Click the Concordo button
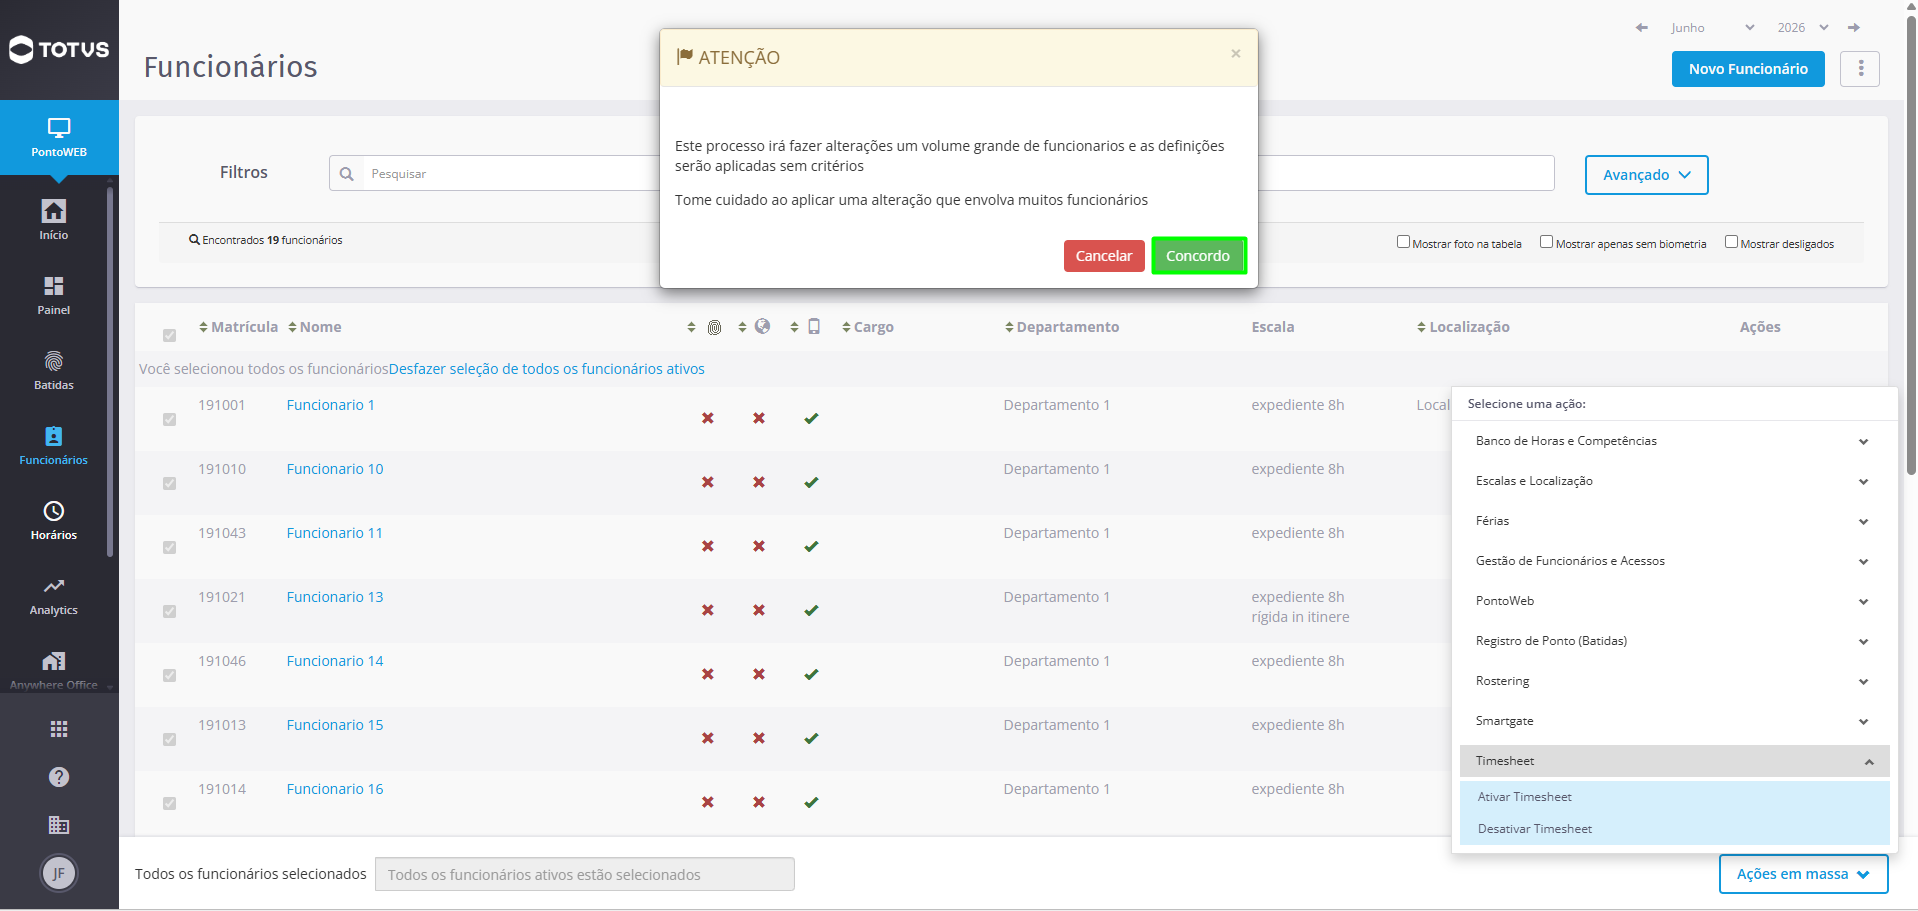Image resolution: width=1918 pixels, height=911 pixels. pyautogui.click(x=1198, y=256)
